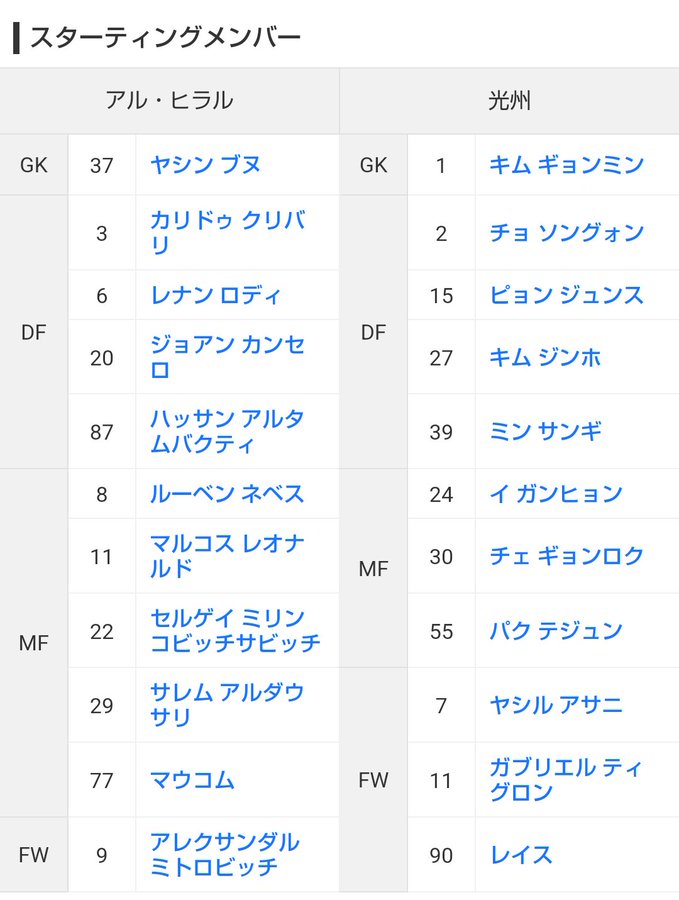The width and height of the screenshot is (679, 900).
Task: Open マウコム player link
Action: [192, 779]
